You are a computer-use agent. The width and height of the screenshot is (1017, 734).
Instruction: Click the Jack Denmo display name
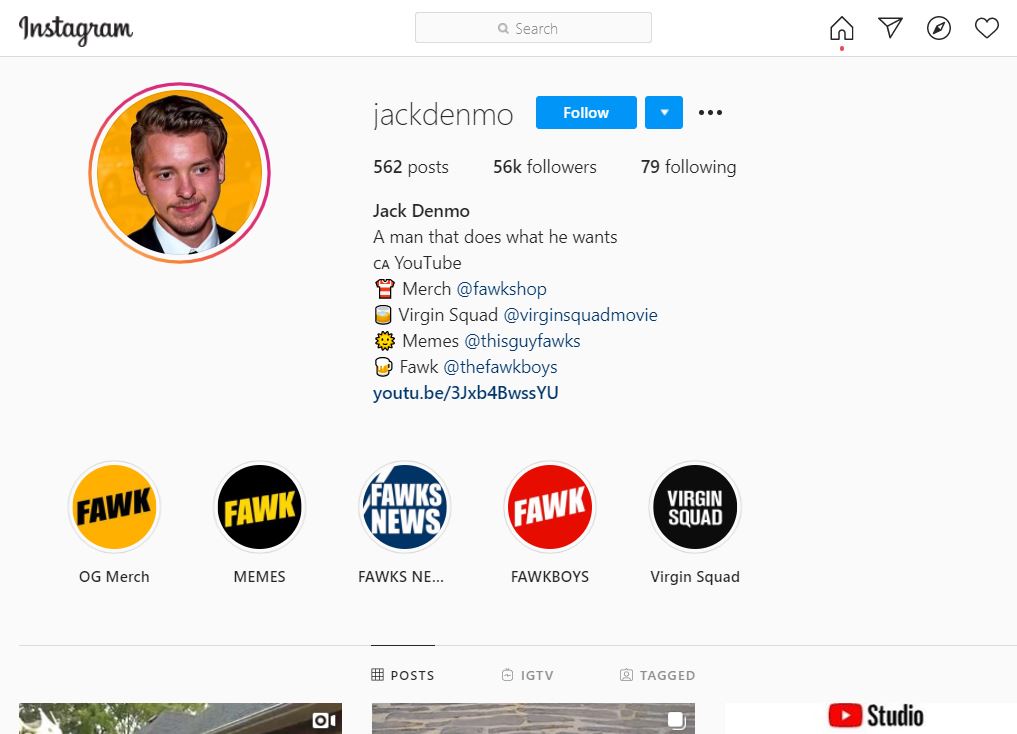pyautogui.click(x=421, y=211)
